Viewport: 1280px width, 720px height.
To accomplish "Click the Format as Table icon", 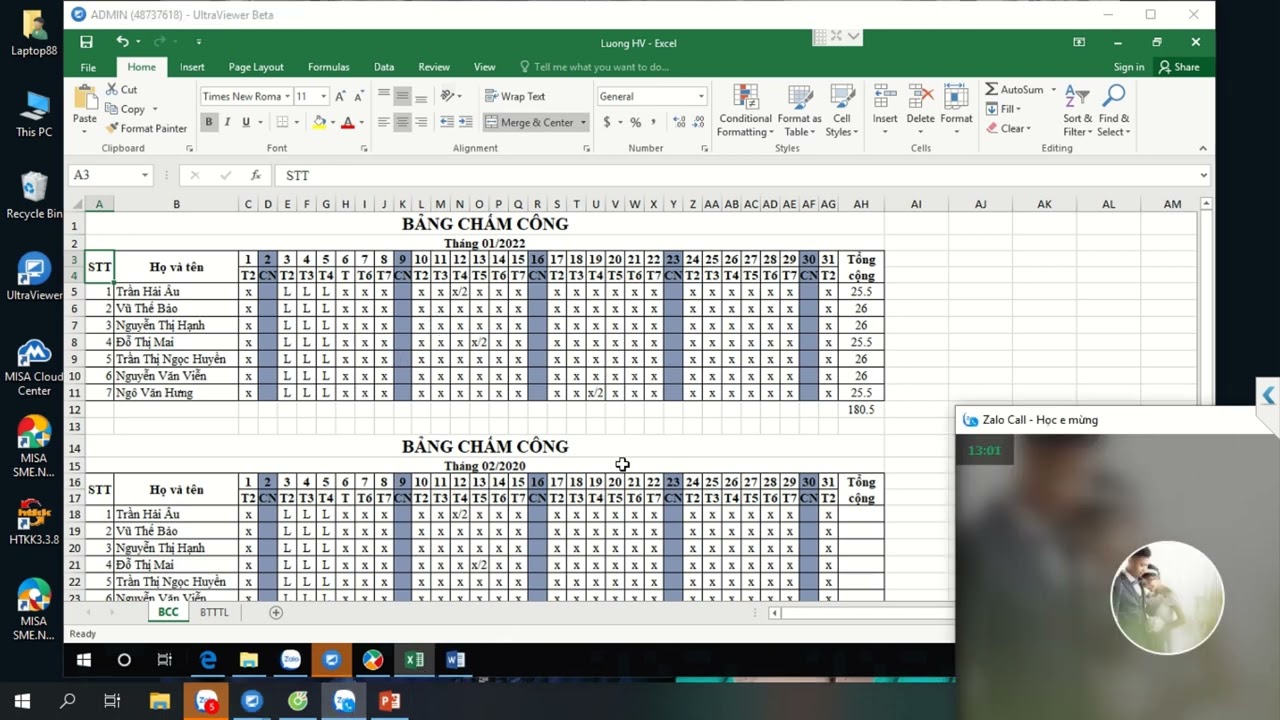I will (x=799, y=110).
